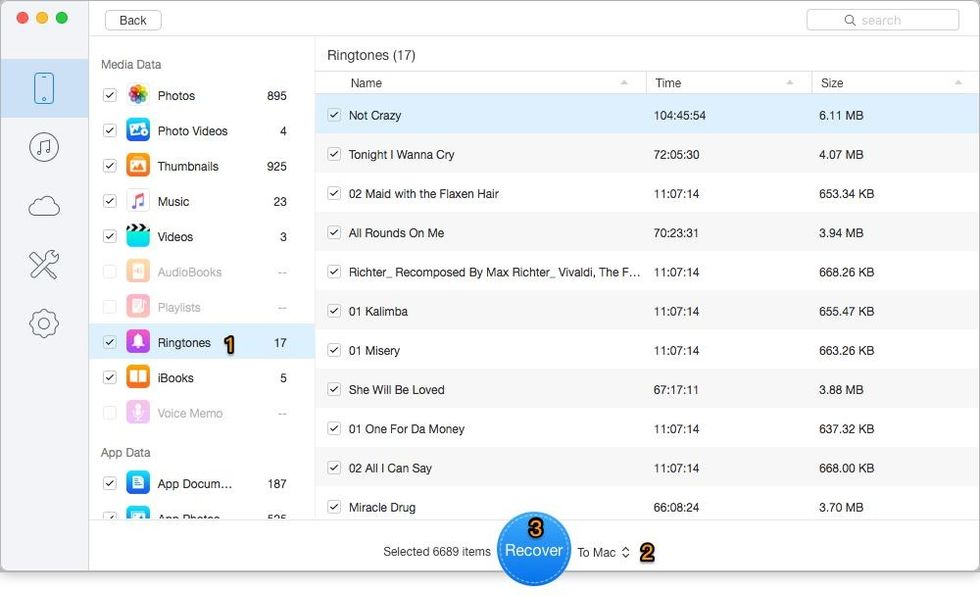980x596 pixels.
Task: Open the iCloud tab in the sidebar
Action: tap(44, 206)
